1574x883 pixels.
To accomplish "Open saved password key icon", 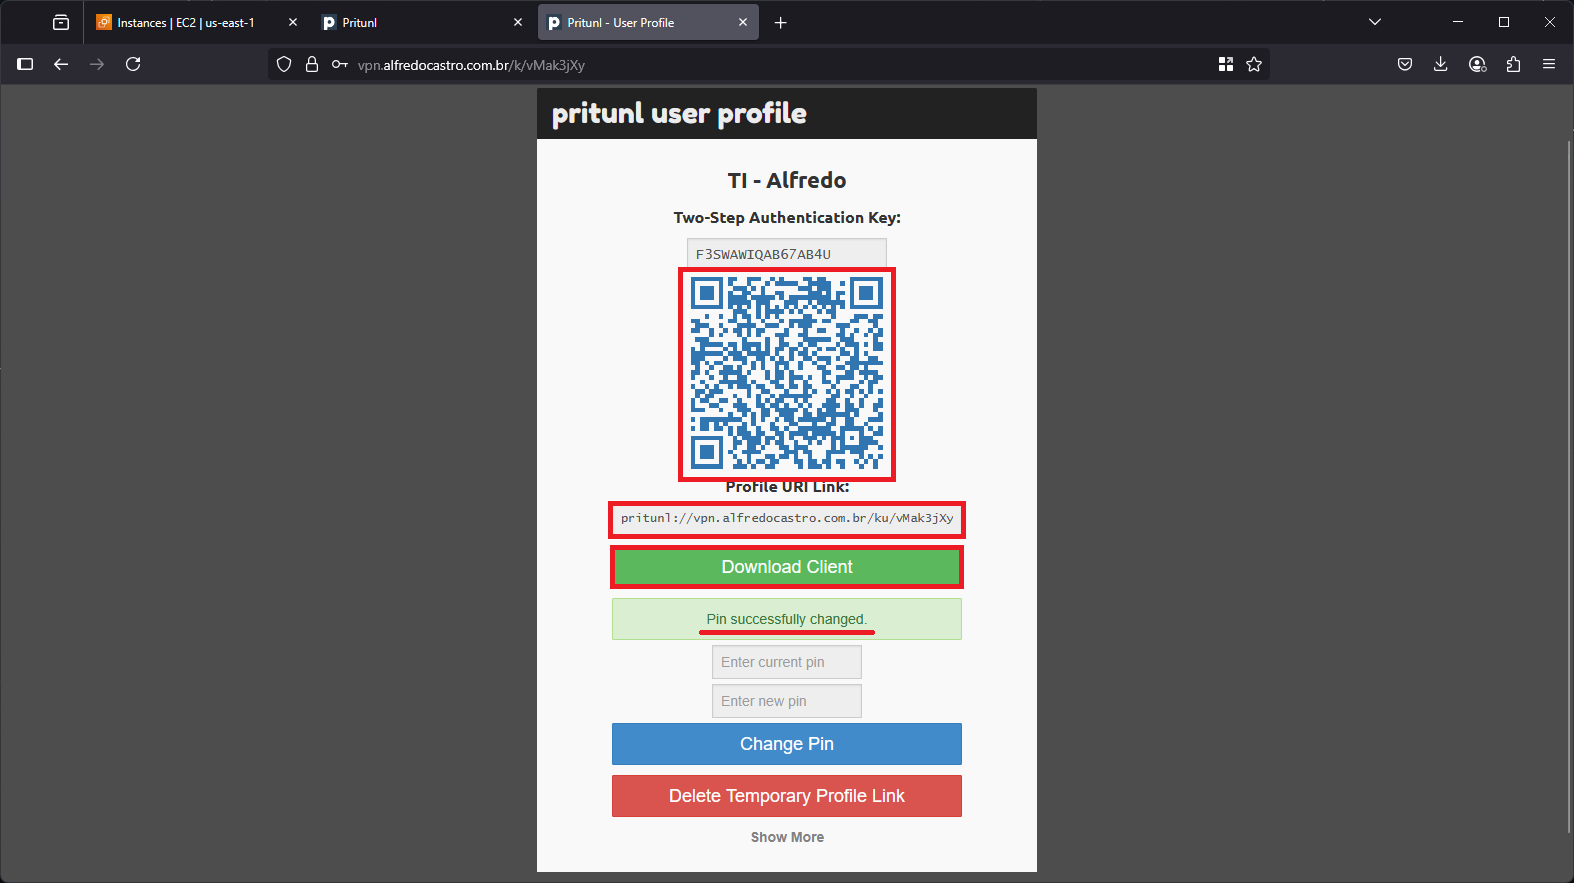I will point(340,64).
